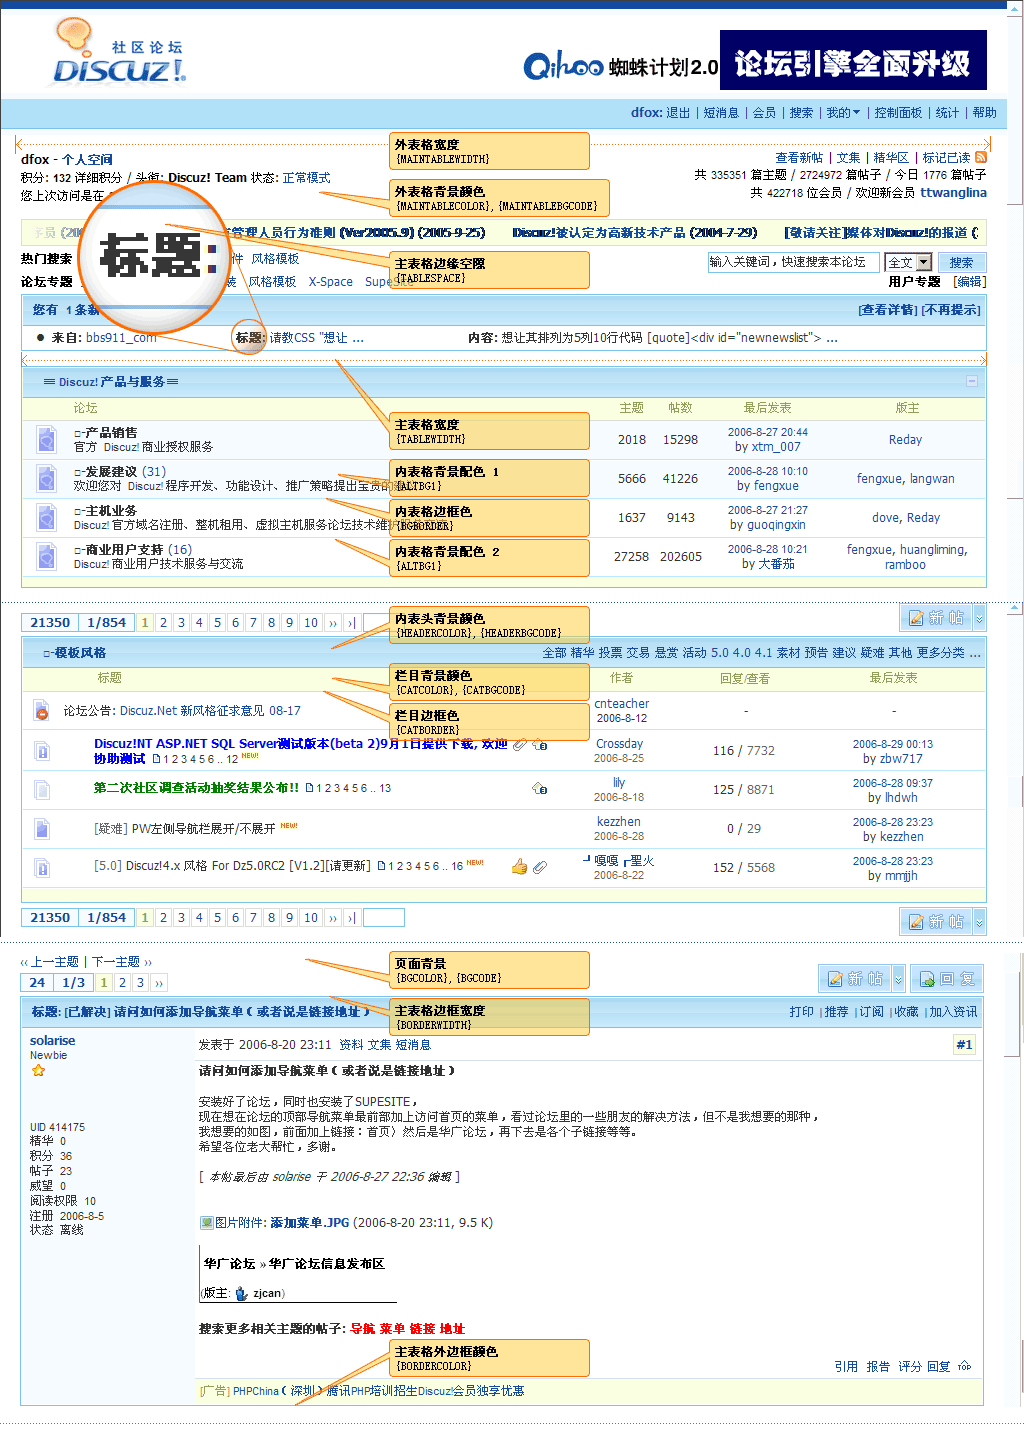Open 控制面板 in the top navigation
The image size is (1024, 1433).
point(898,113)
